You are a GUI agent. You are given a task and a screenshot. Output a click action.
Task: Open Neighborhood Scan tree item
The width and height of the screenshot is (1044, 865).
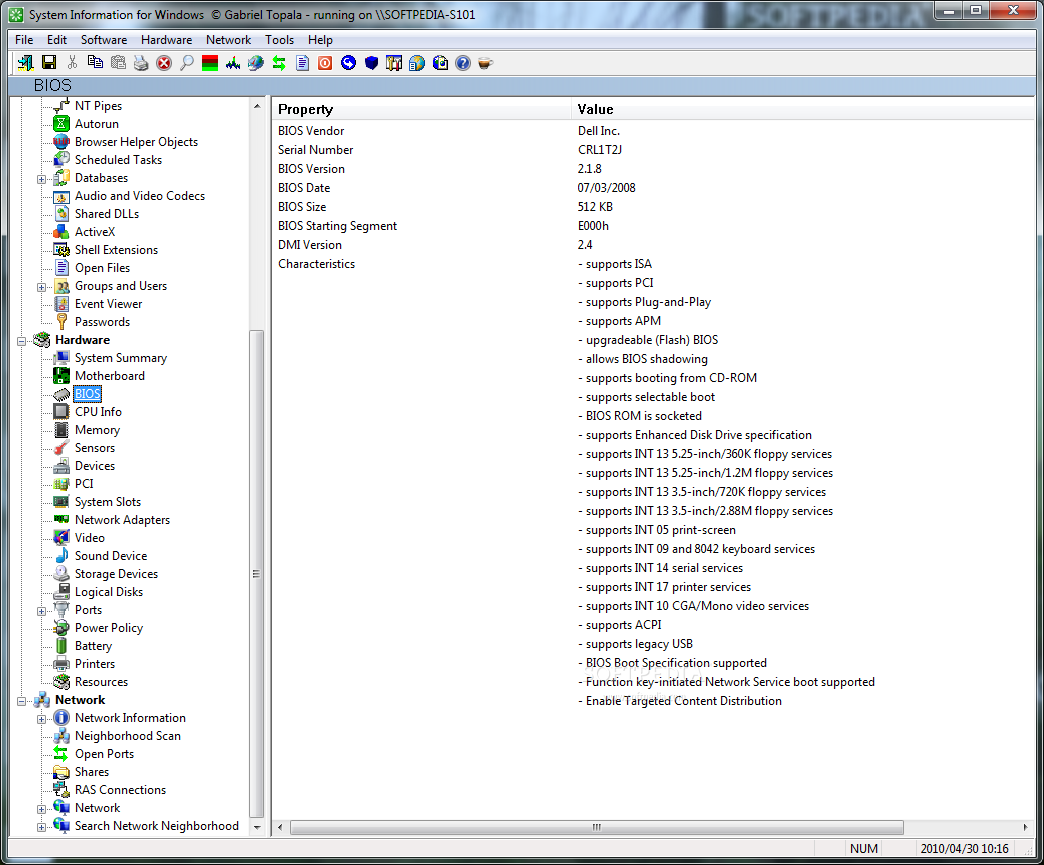pos(127,735)
